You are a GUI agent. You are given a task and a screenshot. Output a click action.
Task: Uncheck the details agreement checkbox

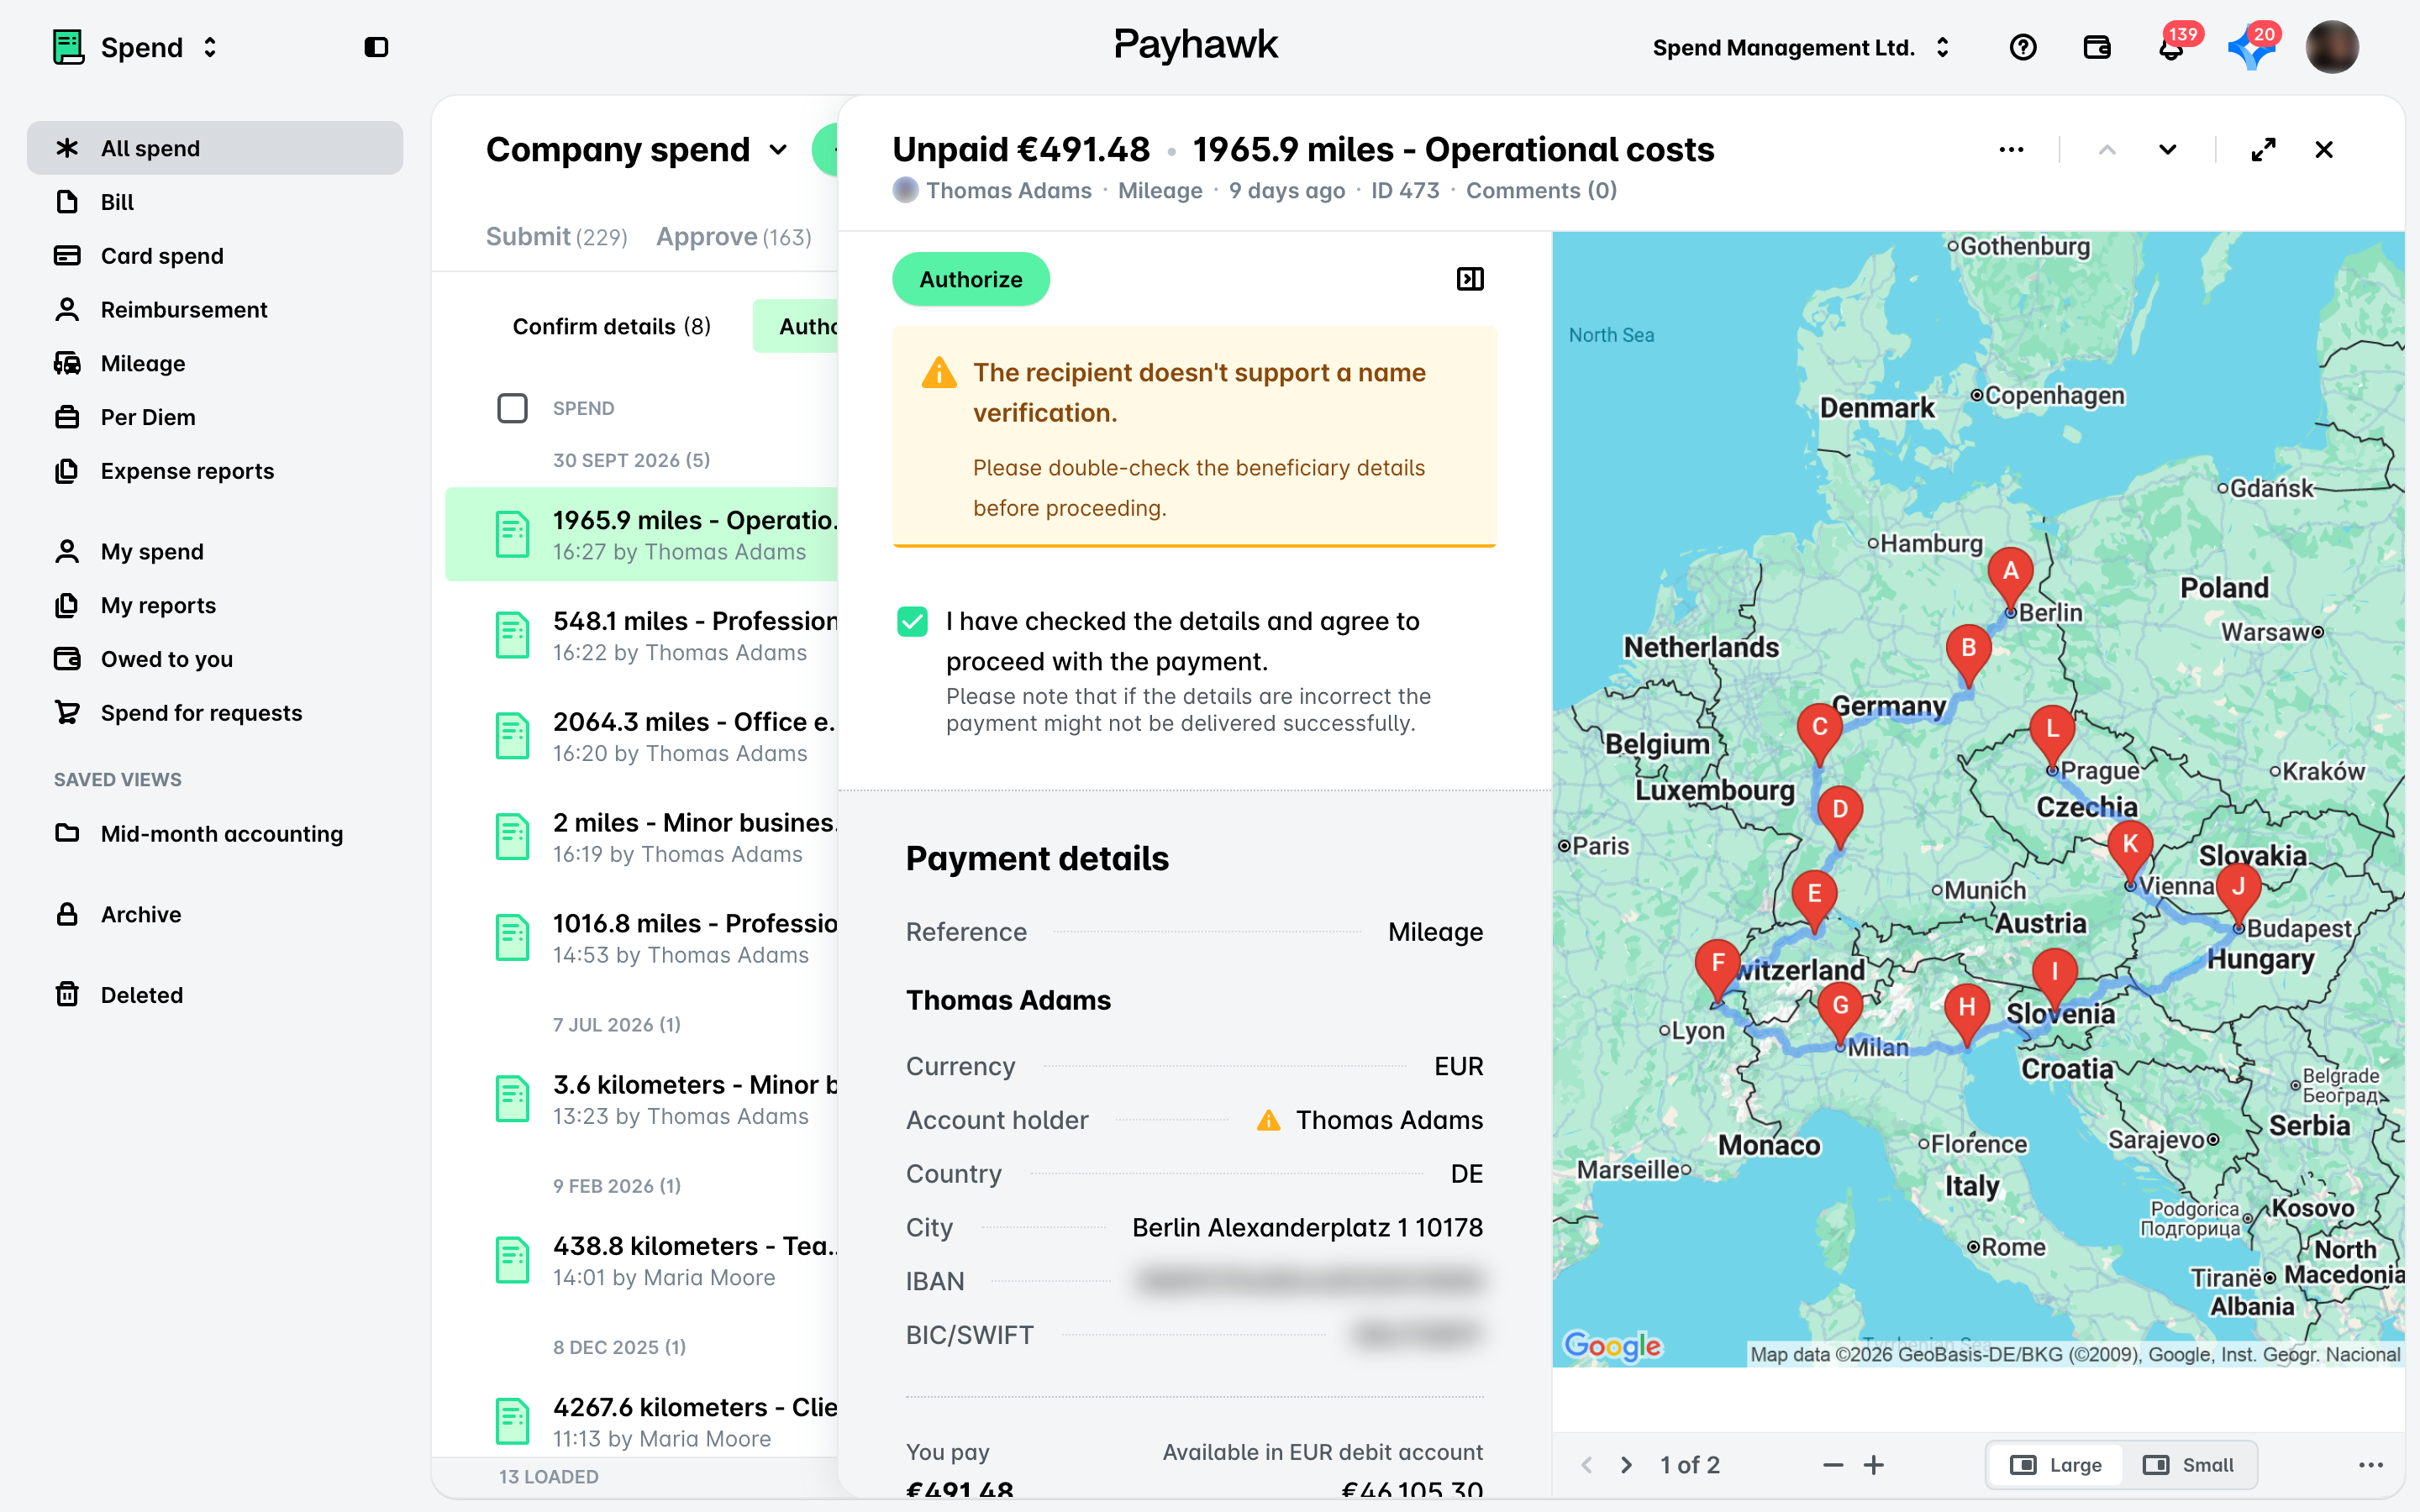[912, 621]
